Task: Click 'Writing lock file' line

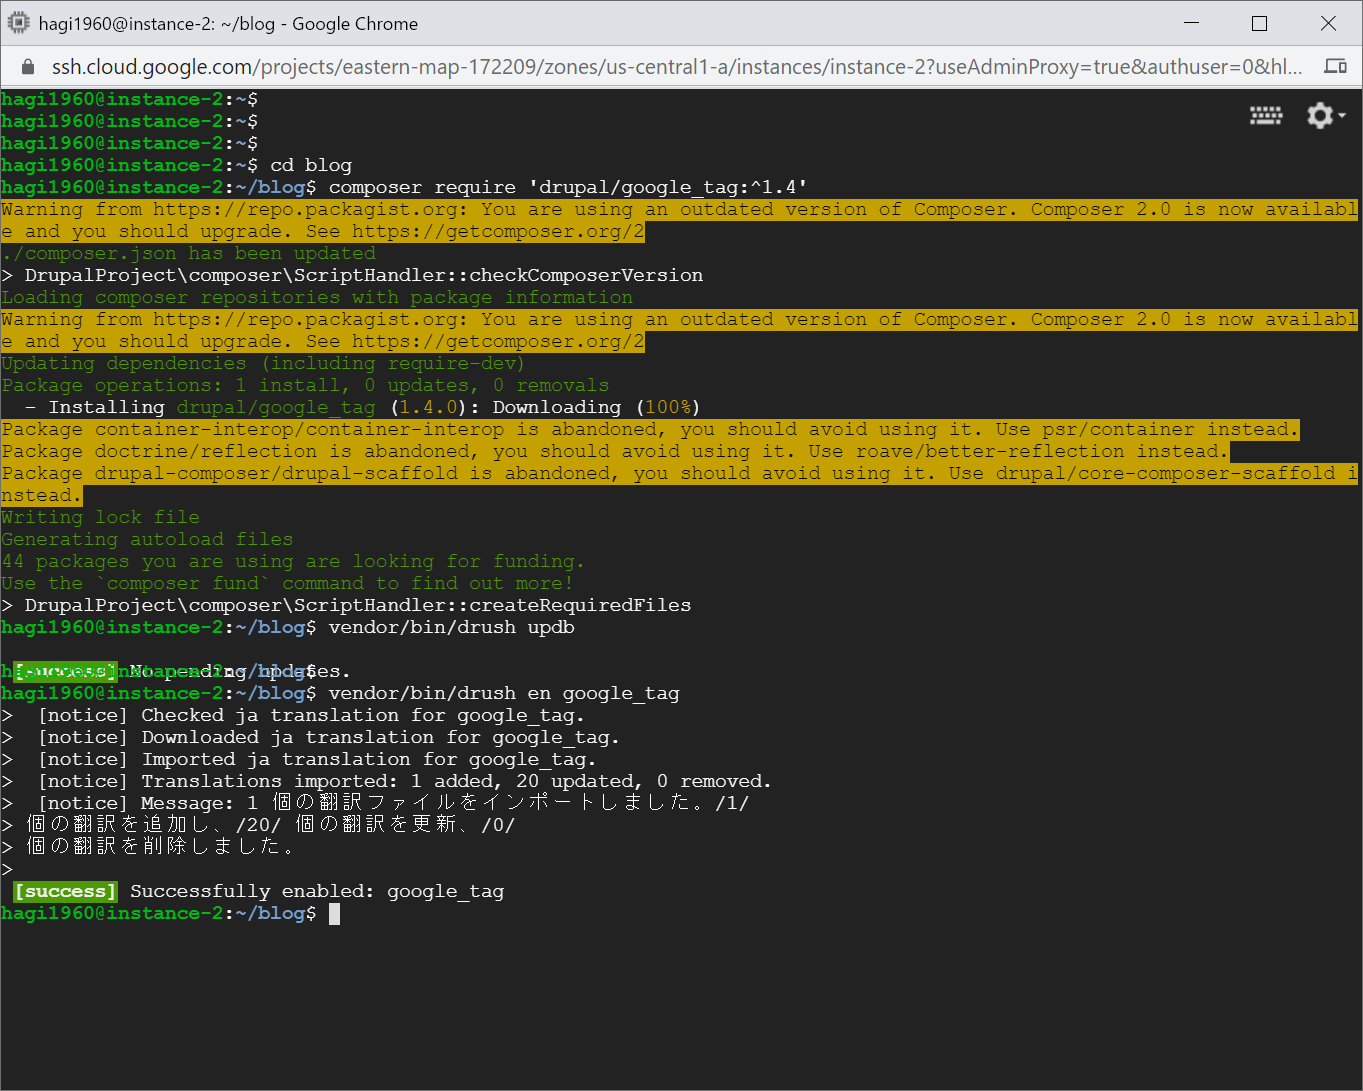Action: pos(100,517)
